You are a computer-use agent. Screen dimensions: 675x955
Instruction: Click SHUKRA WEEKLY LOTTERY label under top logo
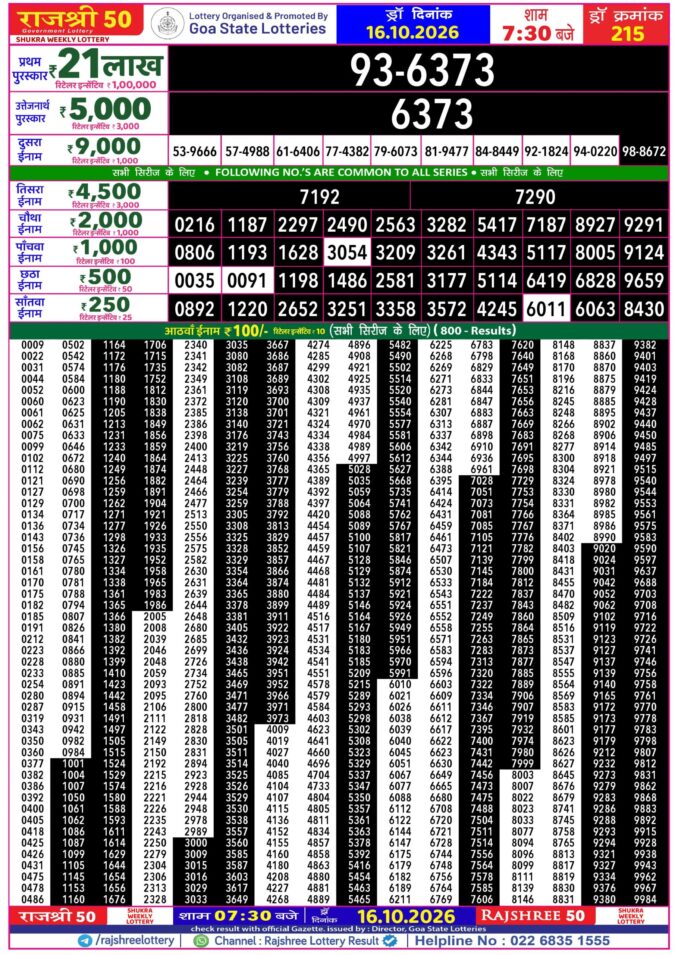[x=63, y=40]
